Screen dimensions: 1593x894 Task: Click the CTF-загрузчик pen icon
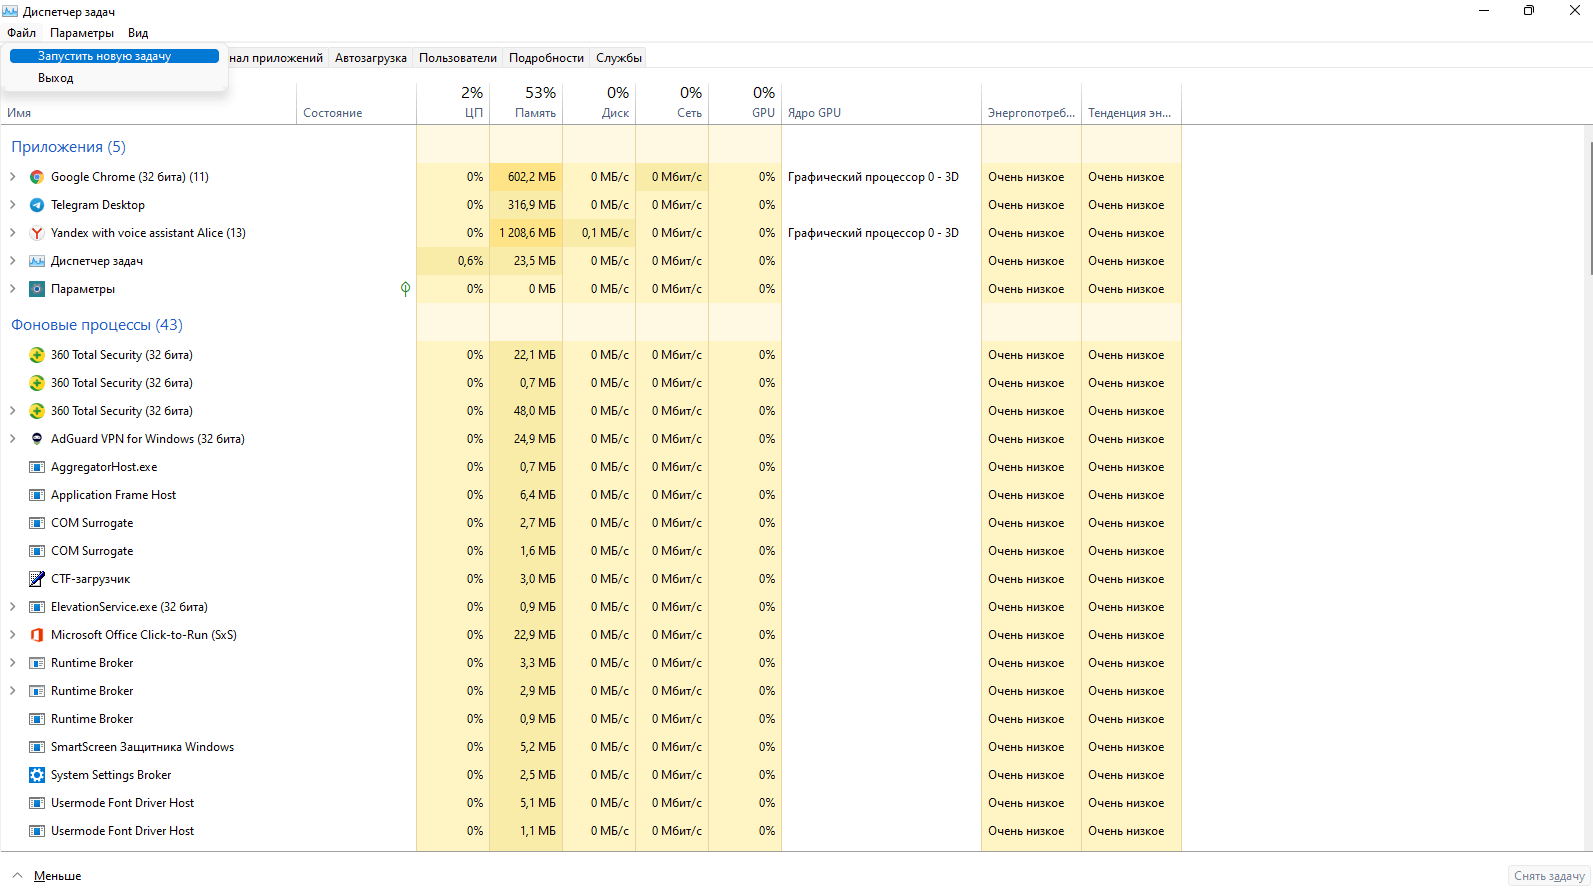pyautogui.click(x=37, y=579)
